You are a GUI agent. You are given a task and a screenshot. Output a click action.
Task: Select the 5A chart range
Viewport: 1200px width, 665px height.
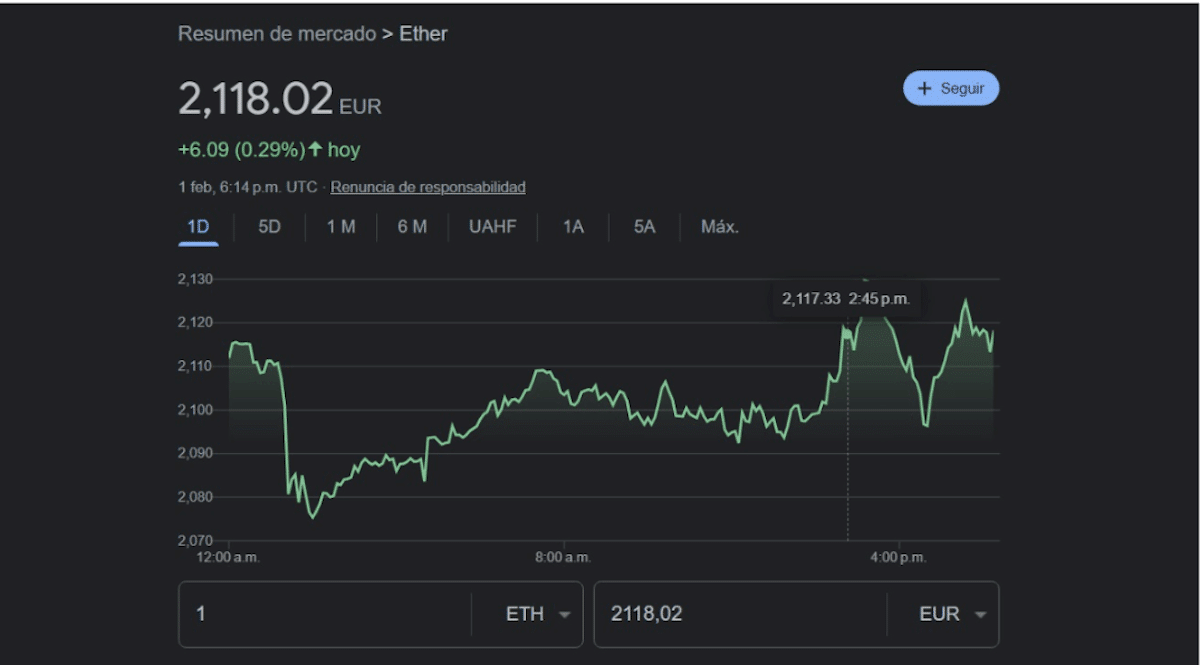(642, 227)
